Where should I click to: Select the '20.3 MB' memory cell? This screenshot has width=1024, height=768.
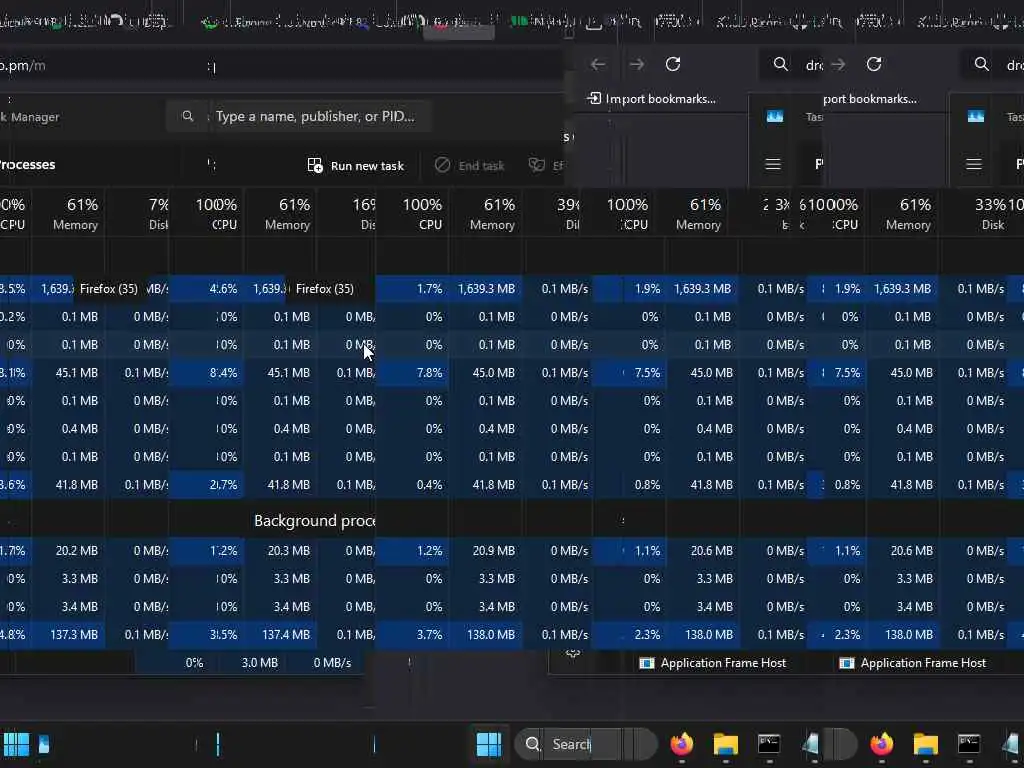tap(281, 551)
